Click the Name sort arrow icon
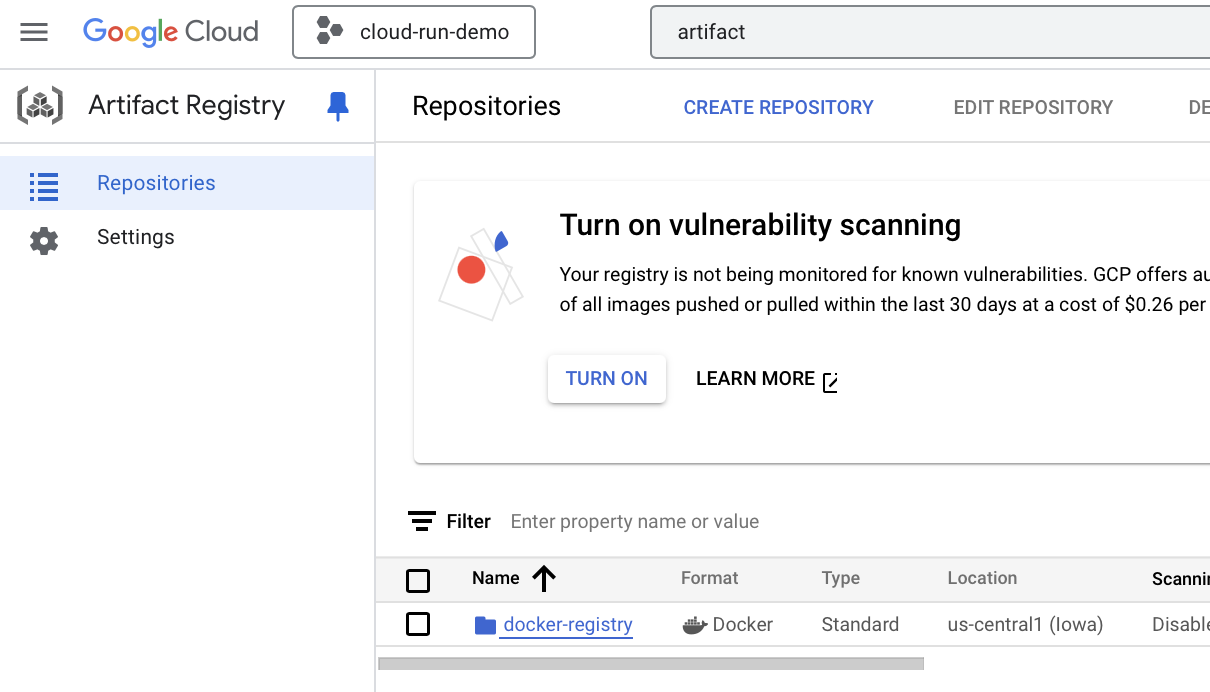Image resolution: width=1210 pixels, height=692 pixels. click(x=543, y=578)
